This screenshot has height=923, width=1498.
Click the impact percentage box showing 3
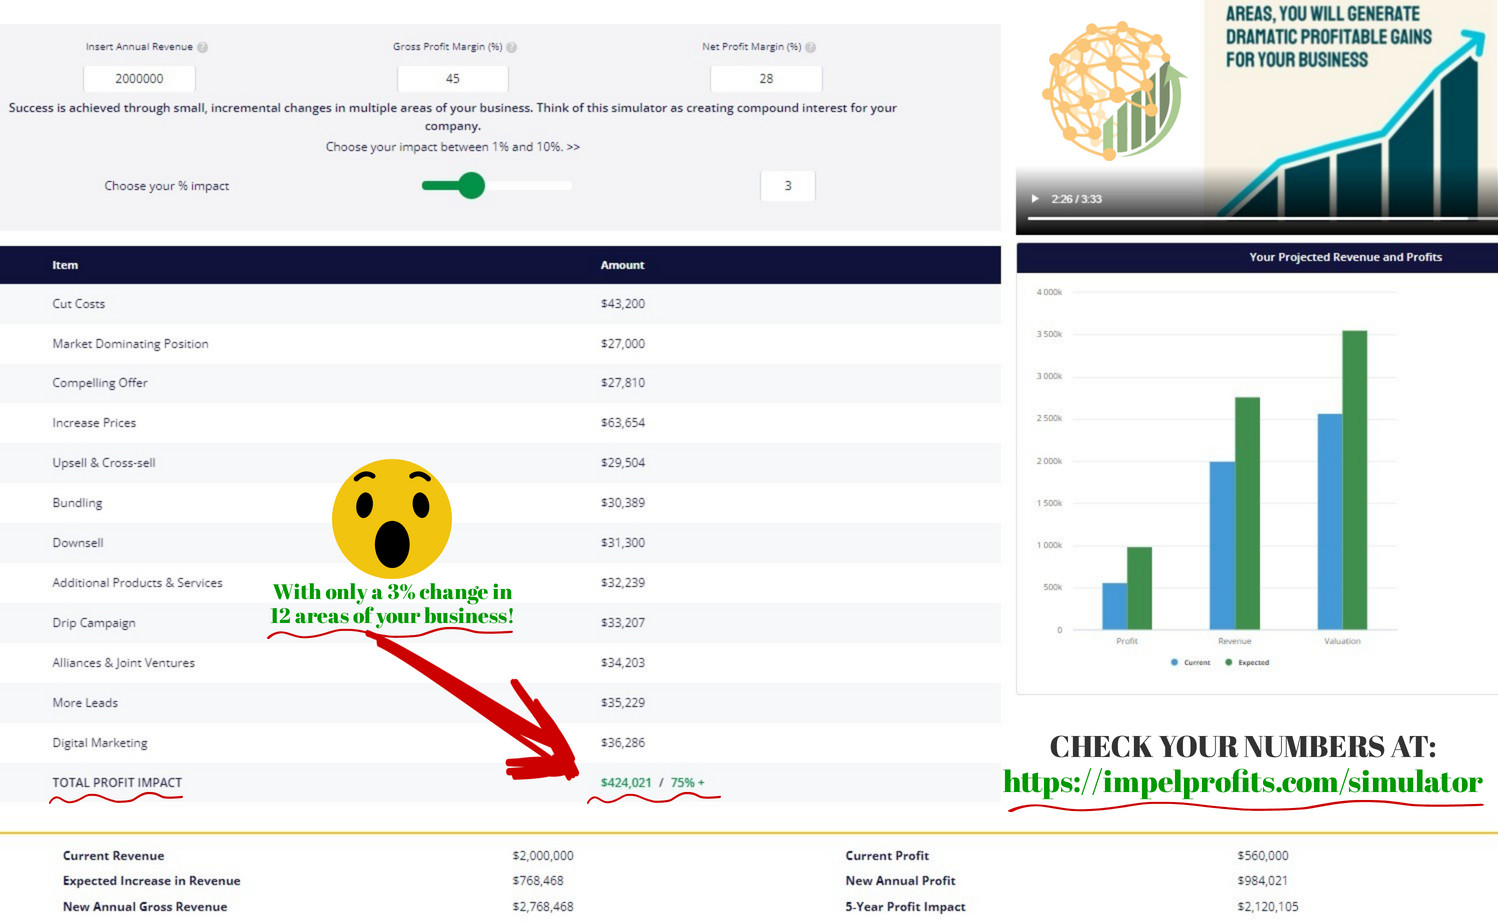tap(787, 186)
